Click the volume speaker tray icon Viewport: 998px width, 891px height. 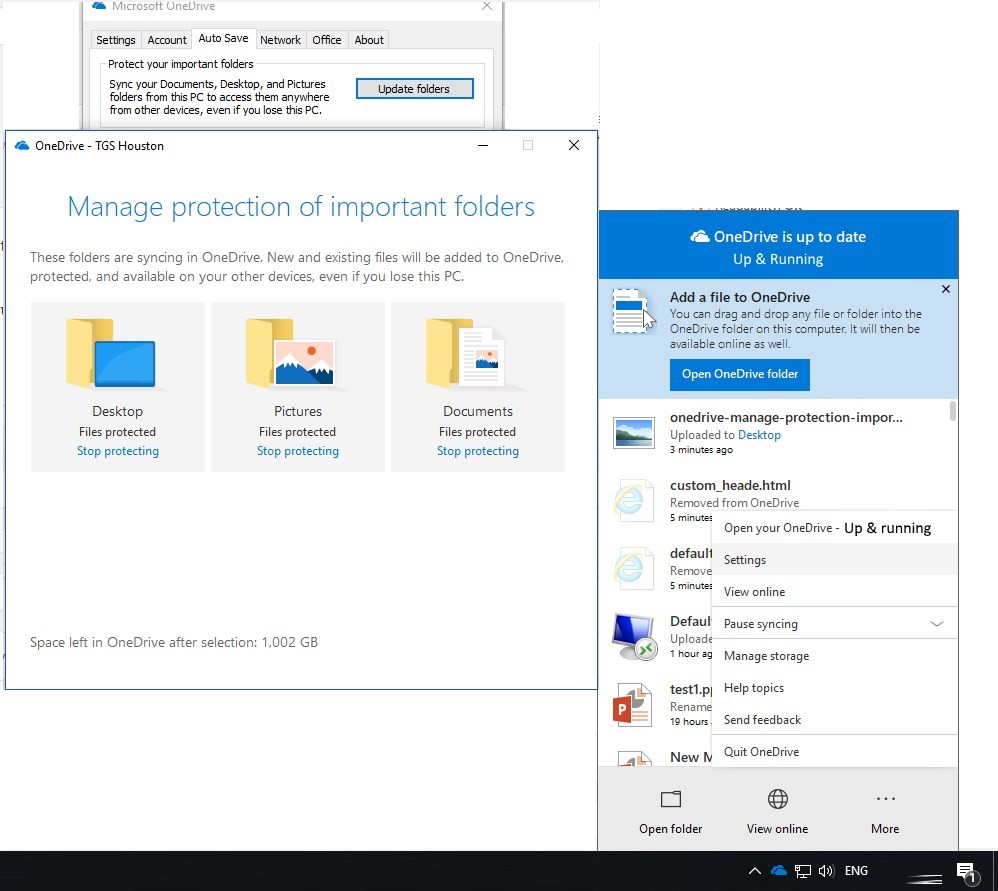click(826, 871)
